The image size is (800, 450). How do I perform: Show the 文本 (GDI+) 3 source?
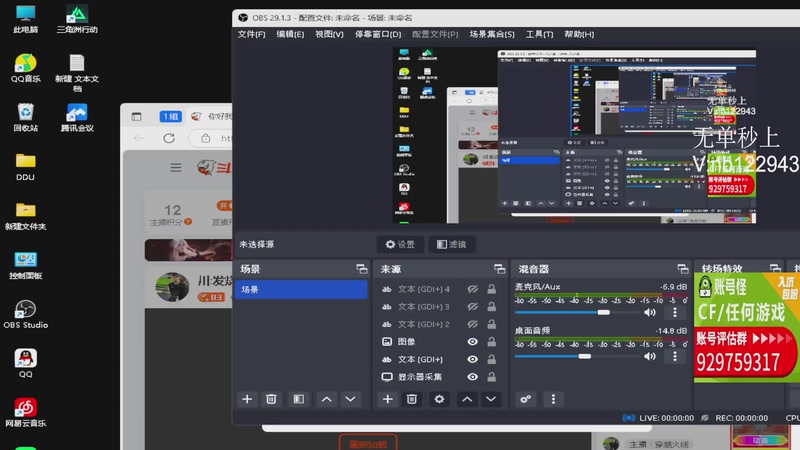[x=473, y=307]
